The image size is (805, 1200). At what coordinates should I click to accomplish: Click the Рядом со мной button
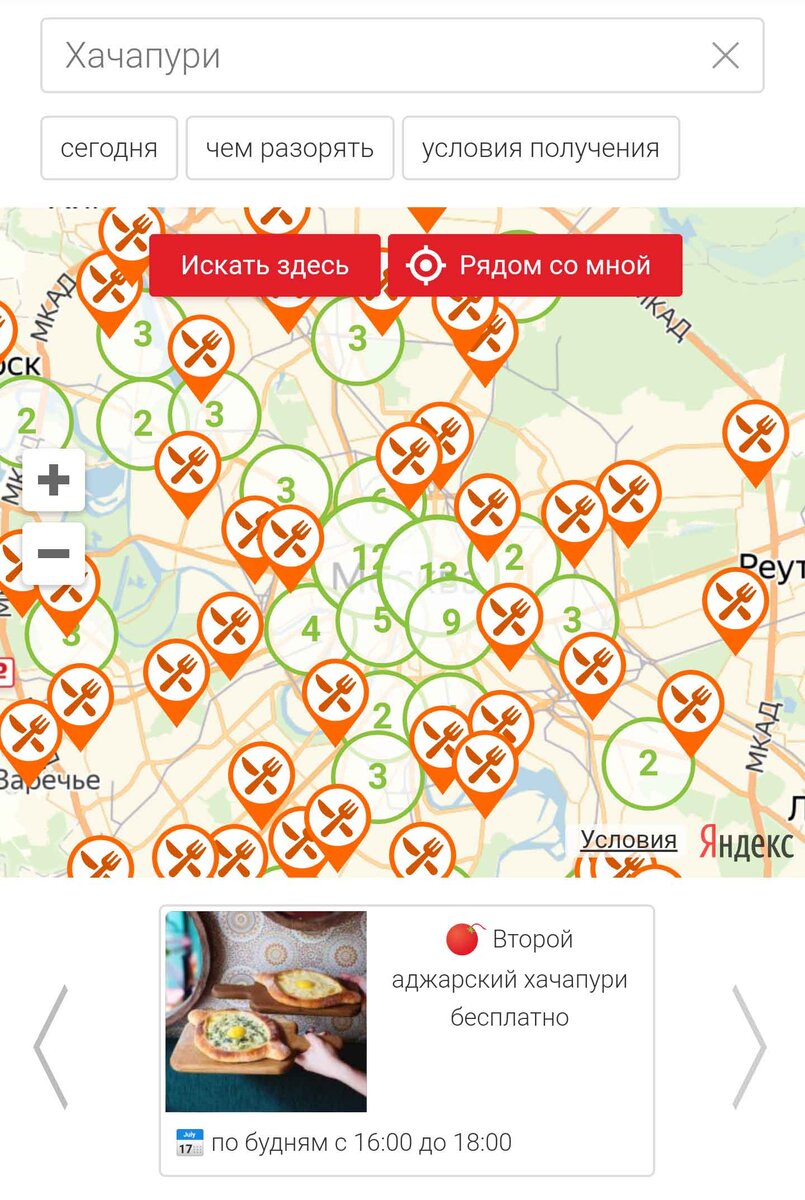click(535, 265)
